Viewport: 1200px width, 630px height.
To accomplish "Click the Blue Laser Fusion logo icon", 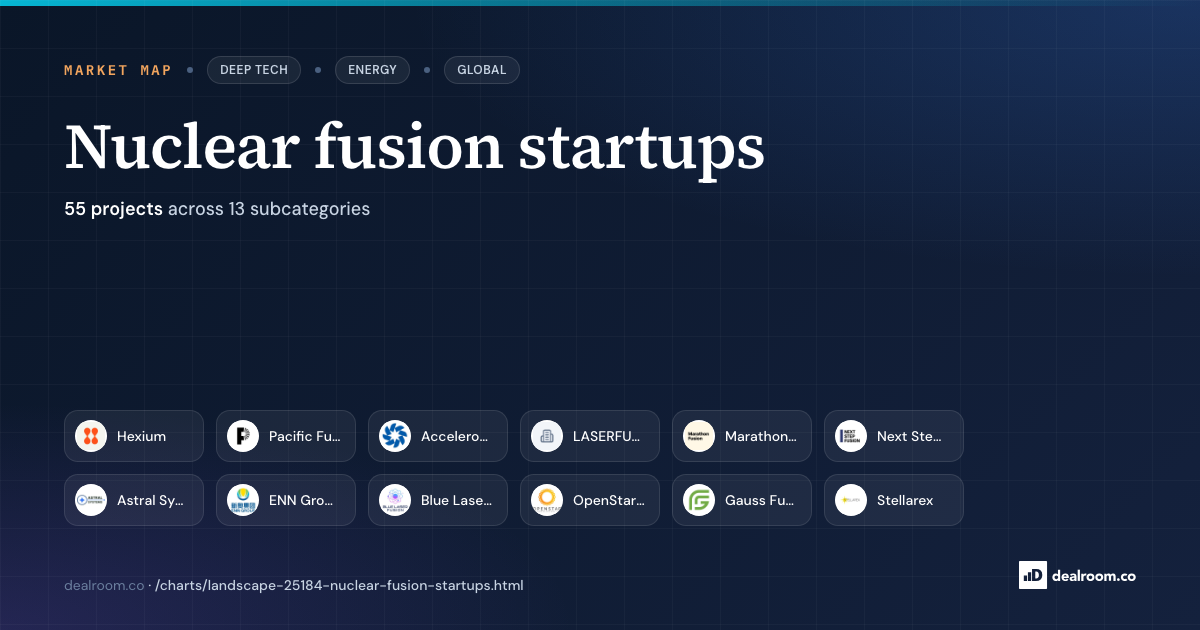I will pyautogui.click(x=395, y=500).
